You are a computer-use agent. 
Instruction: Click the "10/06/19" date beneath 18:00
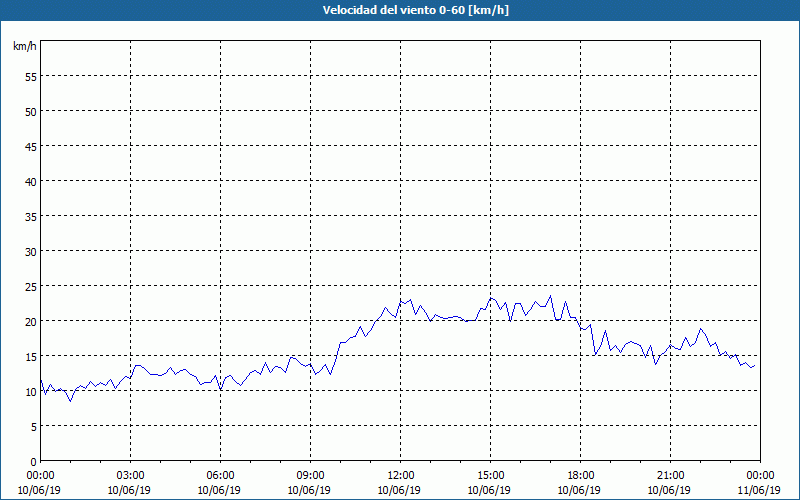580,490
